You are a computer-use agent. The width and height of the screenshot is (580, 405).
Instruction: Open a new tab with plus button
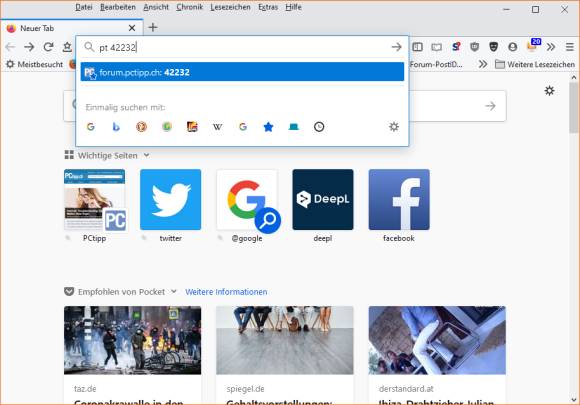[x=153, y=27]
